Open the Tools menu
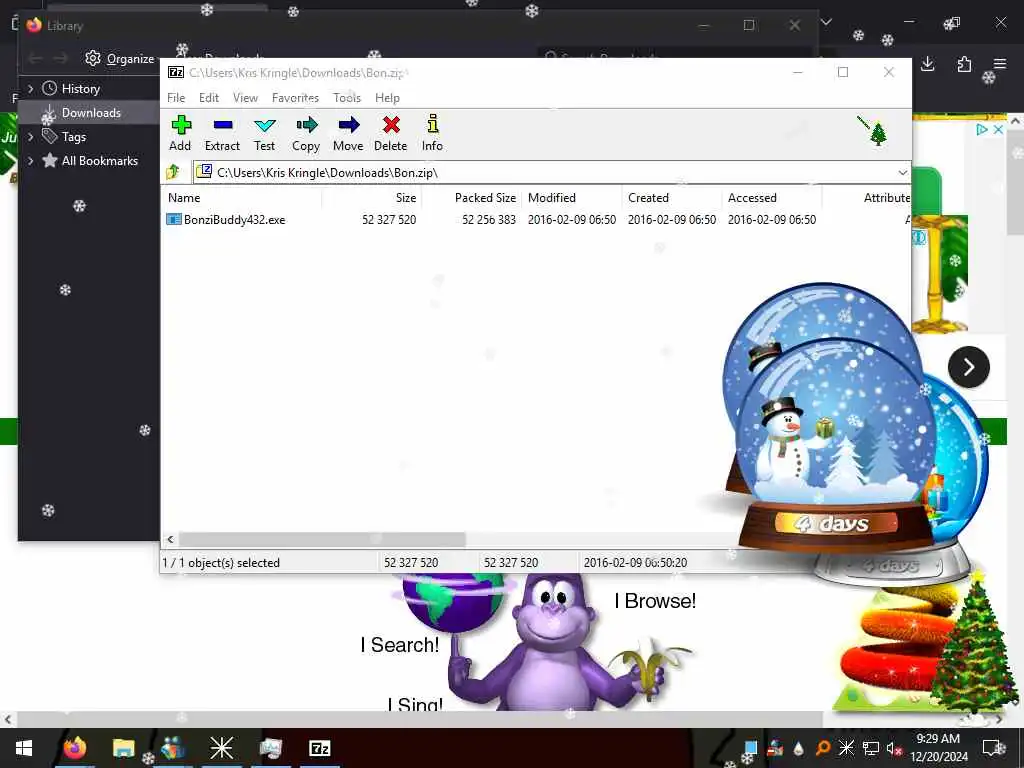1024x768 pixels. pos(347,98)
